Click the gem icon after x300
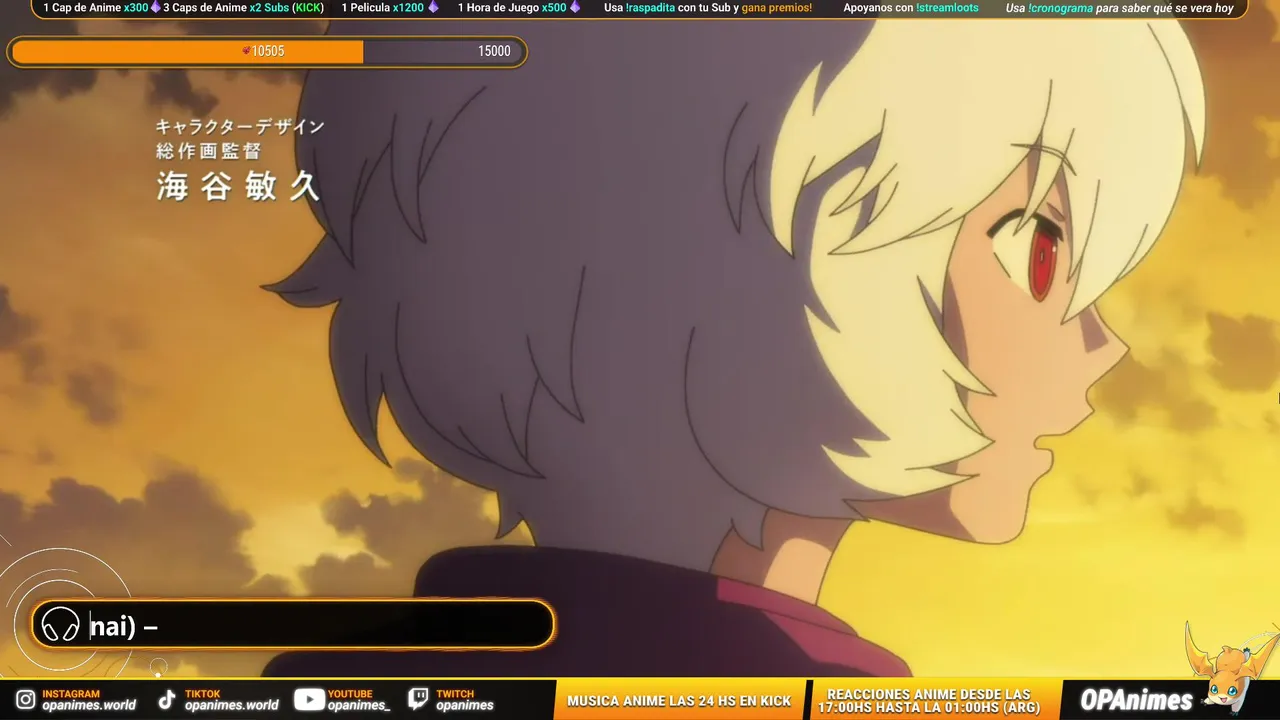The height and width of the screenshot is (720, 1280). (155, 8)
